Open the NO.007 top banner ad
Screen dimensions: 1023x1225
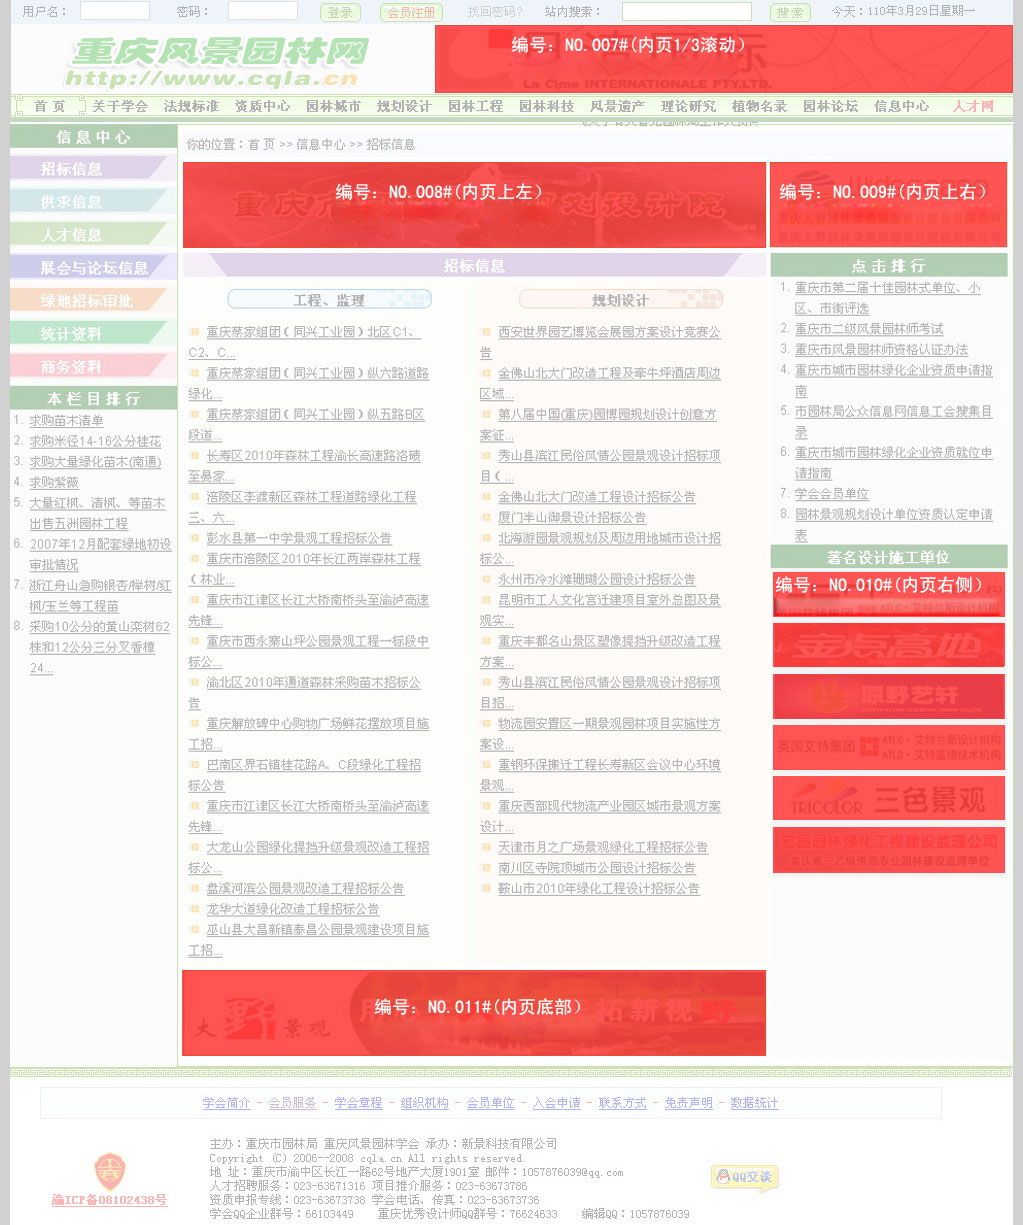point(724,59)
